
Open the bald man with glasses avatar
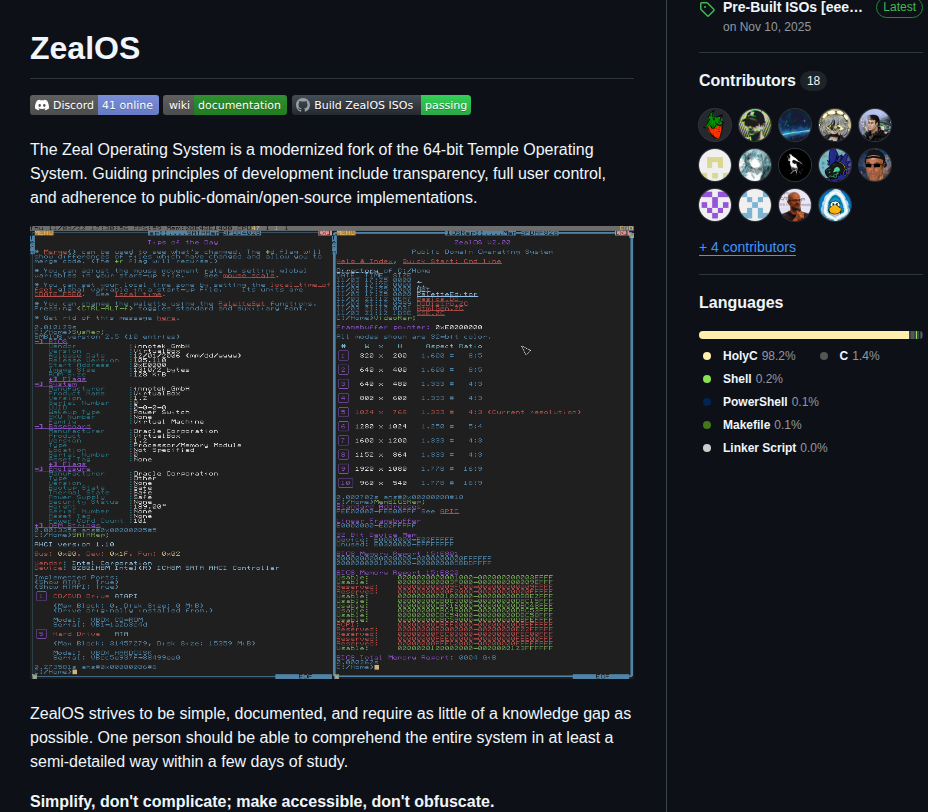pyautogui.click(x=795, y=205)
